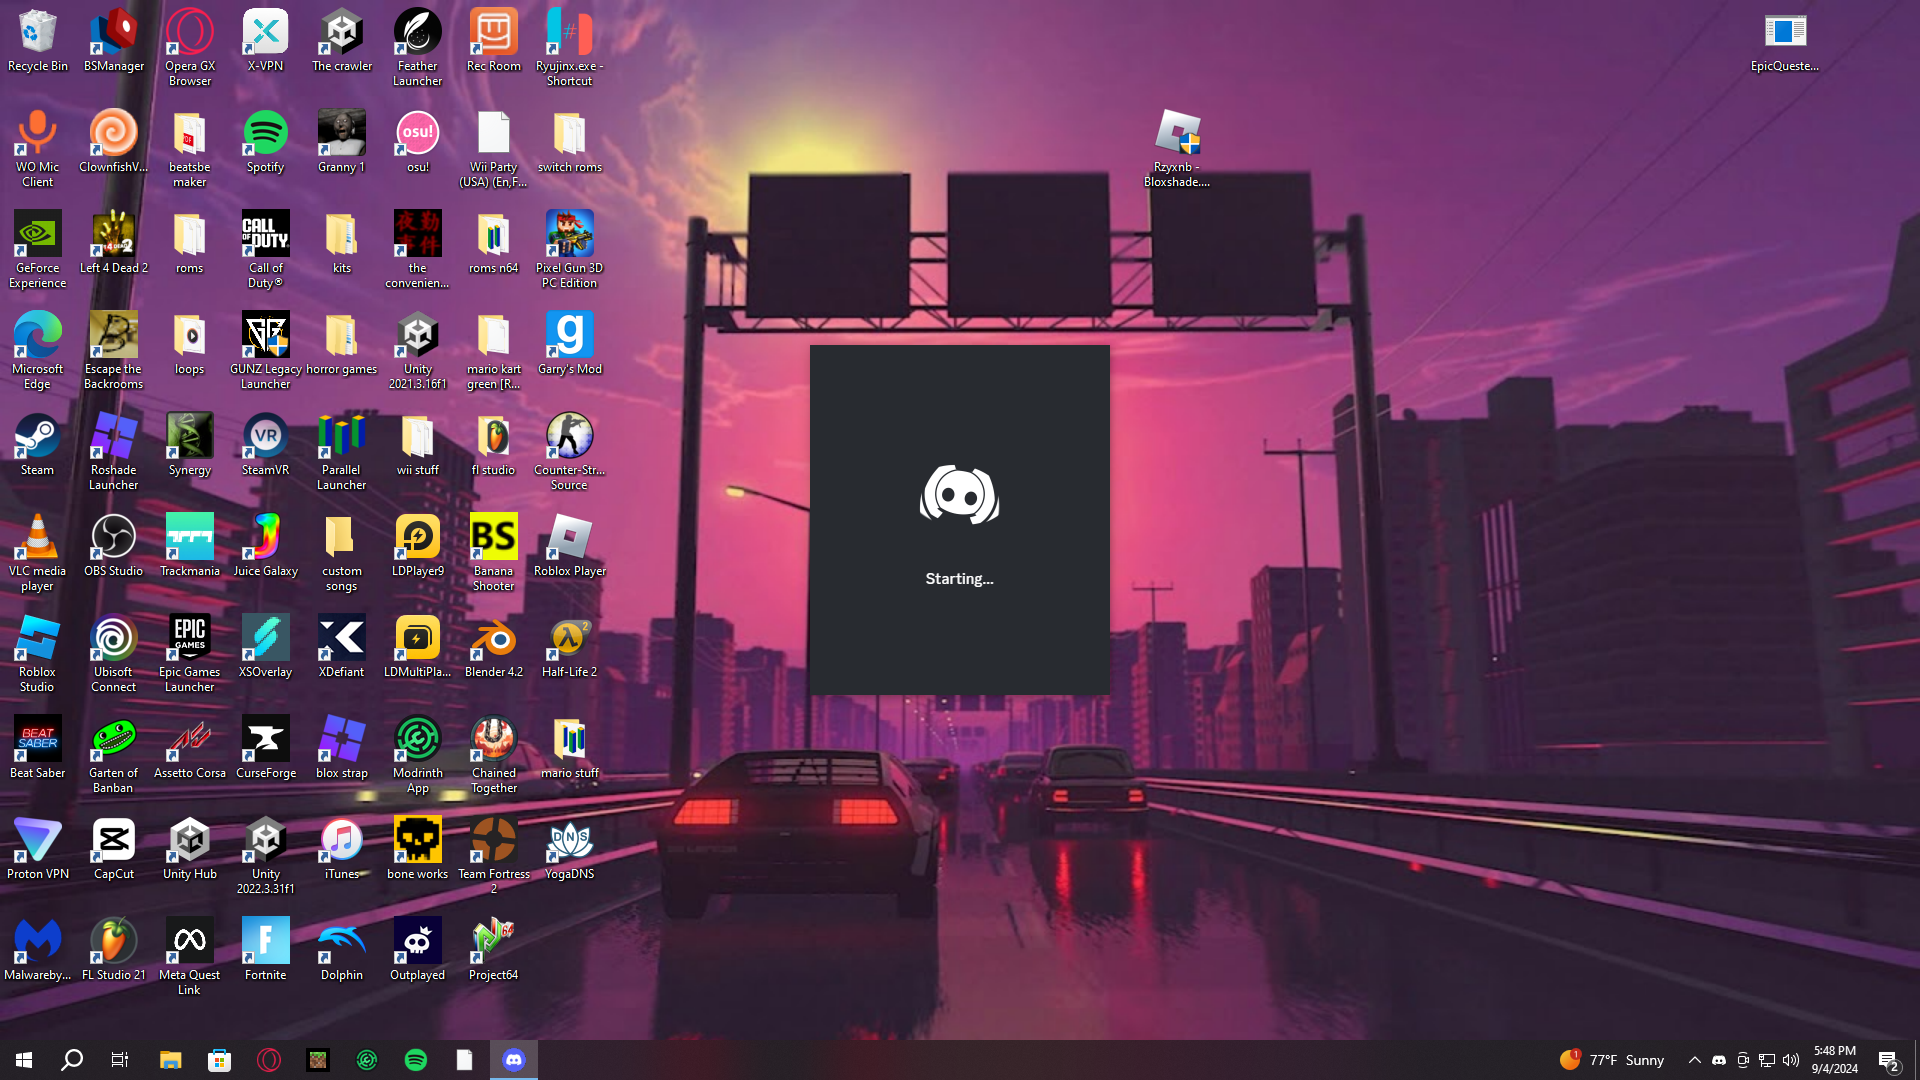This screenshot has width=1920, height=1080.
Task: Select the OBS Studio desktop icon
Action: [113, 538]
